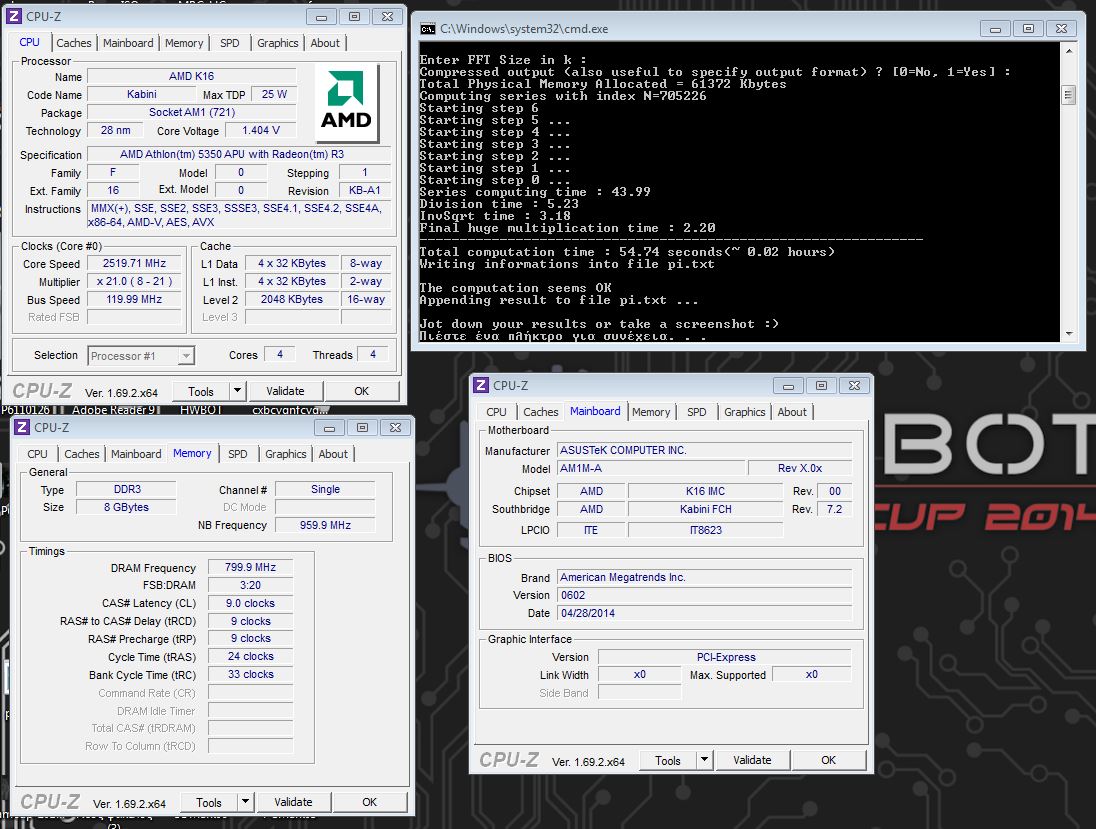Open Memory tab in top CPU-Z window
This screenshot has width=1096, height=829.
point(184,43)
